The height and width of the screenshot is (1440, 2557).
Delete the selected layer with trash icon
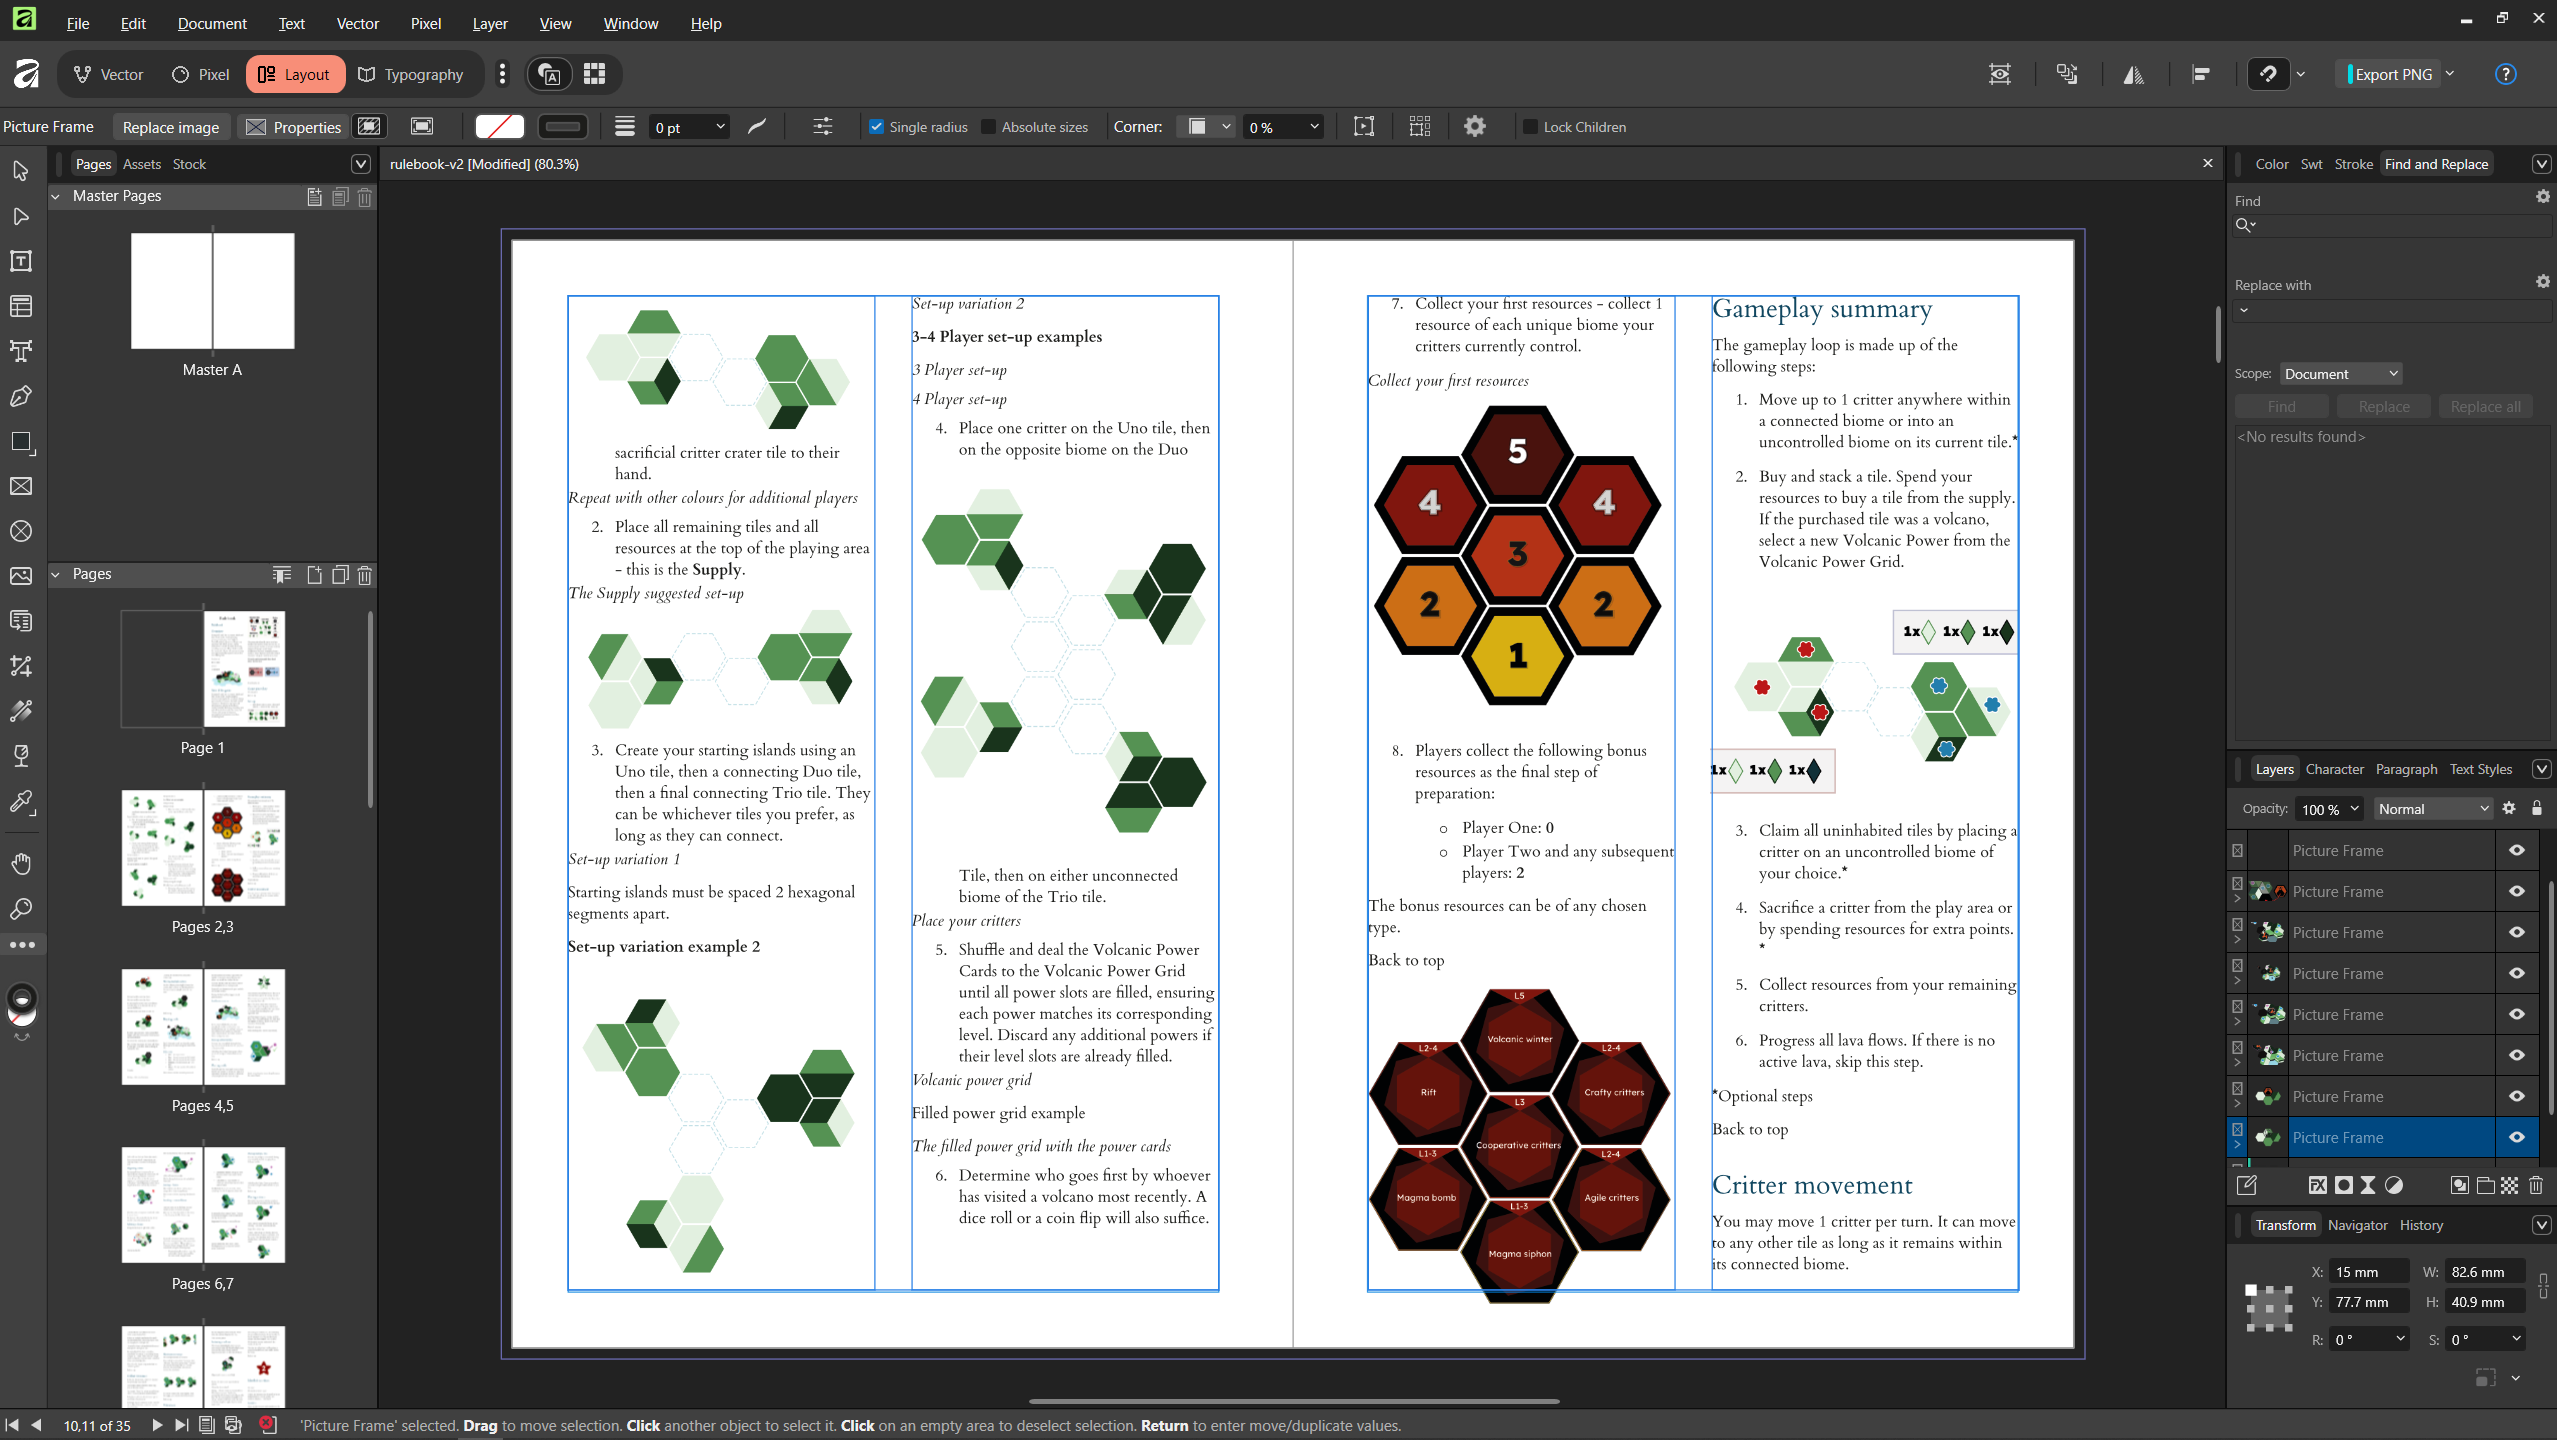(x=2535, y=1185)
